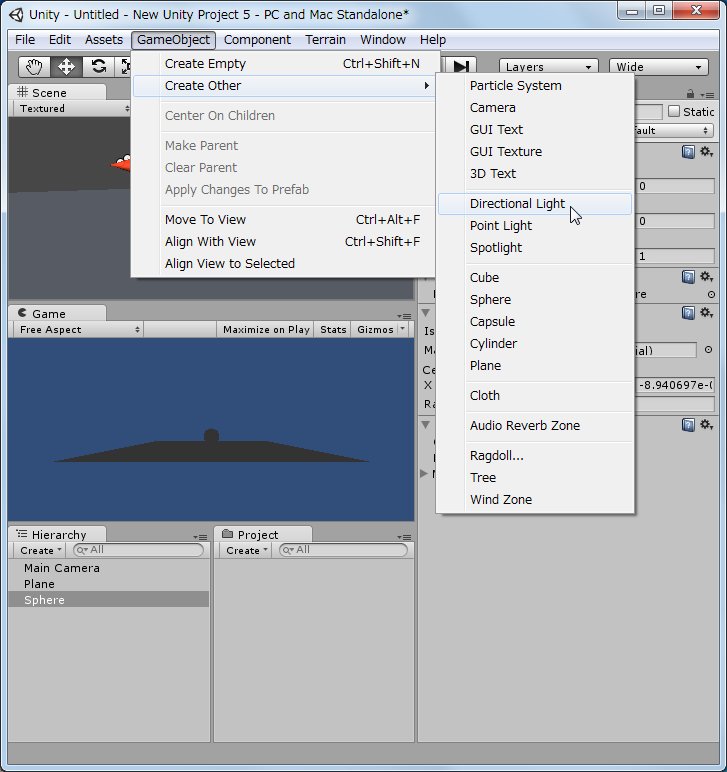
Task: Open the Hierarchy panel's options menu icon
Action: (200, 536)
